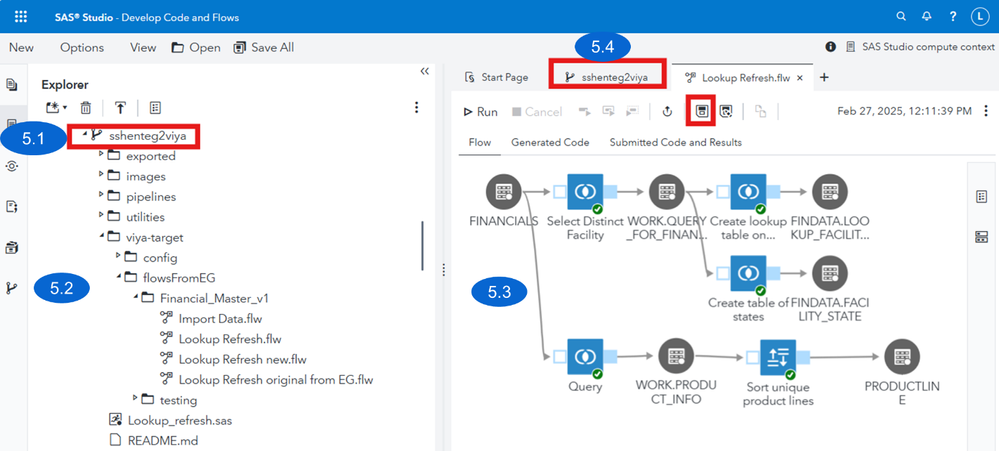Click the upload icon in flow toolbar
The image size is (999, 451).
coord(667,111)
